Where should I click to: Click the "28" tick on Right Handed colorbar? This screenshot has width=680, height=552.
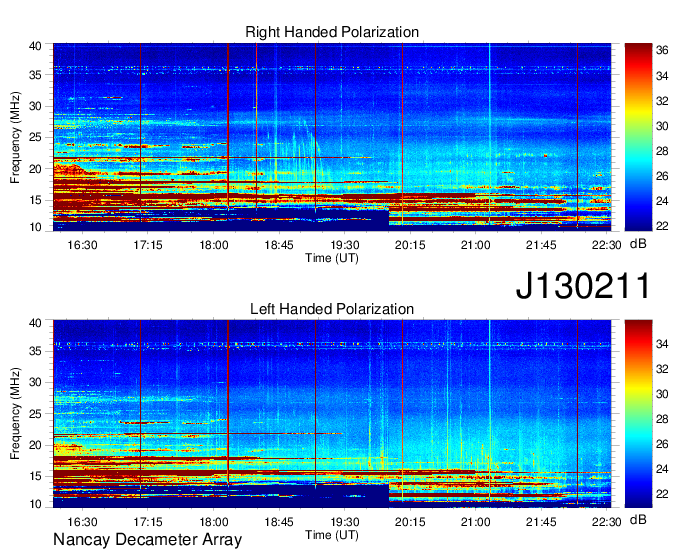662,151
